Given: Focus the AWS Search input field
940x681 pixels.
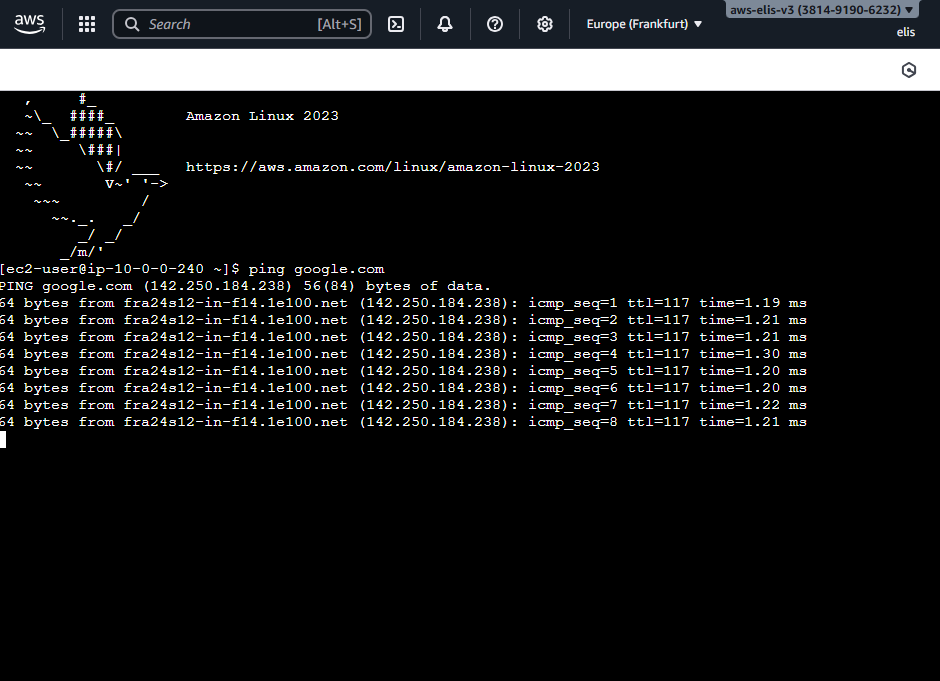Looking at the screenshot, I should [x=230, y=24].
